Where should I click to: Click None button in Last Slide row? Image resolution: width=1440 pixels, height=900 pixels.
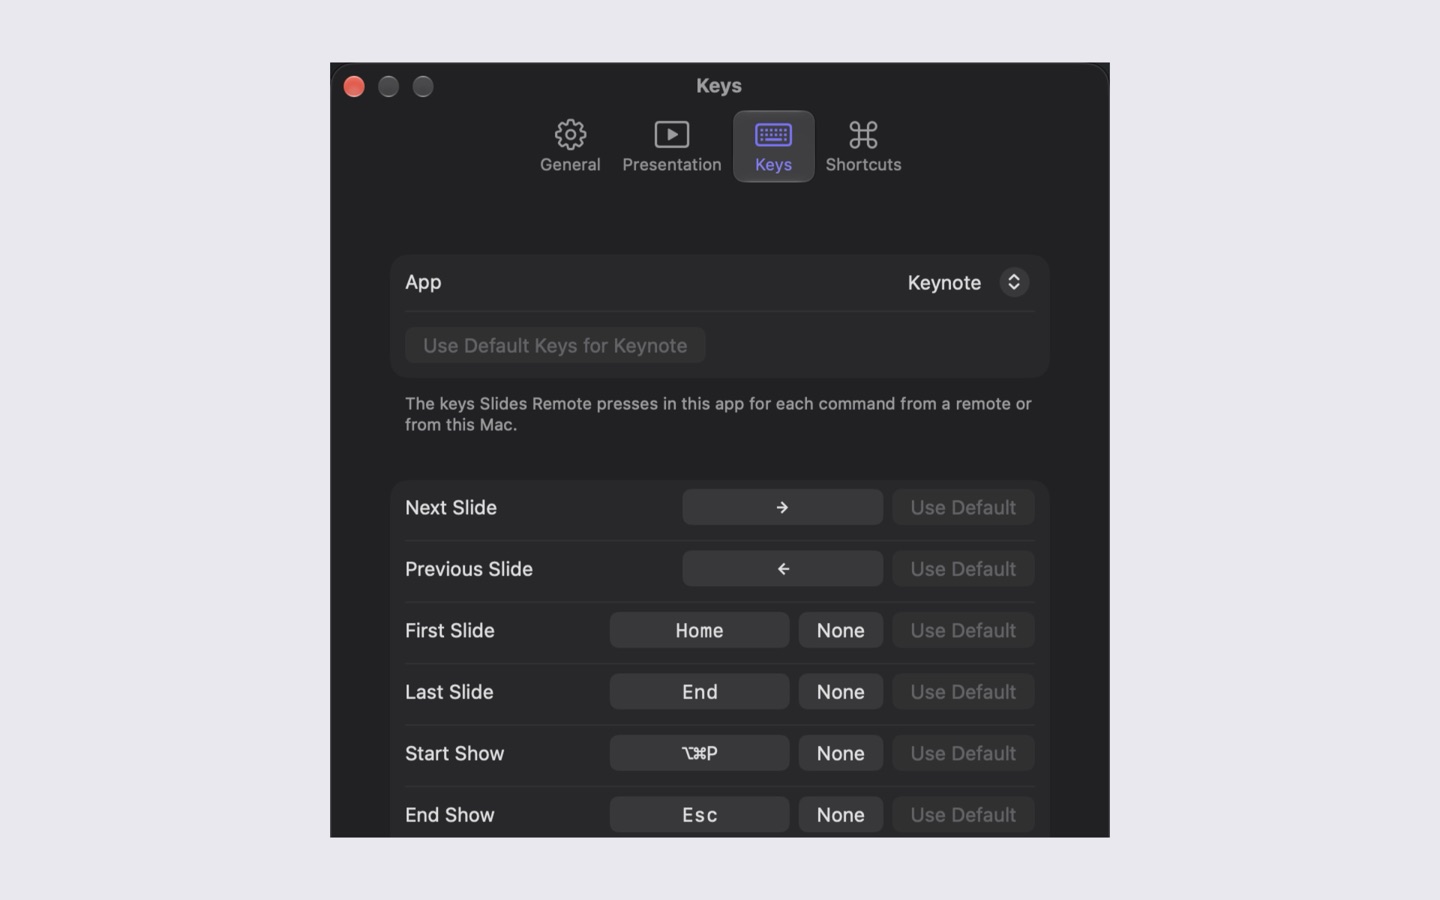840,692
